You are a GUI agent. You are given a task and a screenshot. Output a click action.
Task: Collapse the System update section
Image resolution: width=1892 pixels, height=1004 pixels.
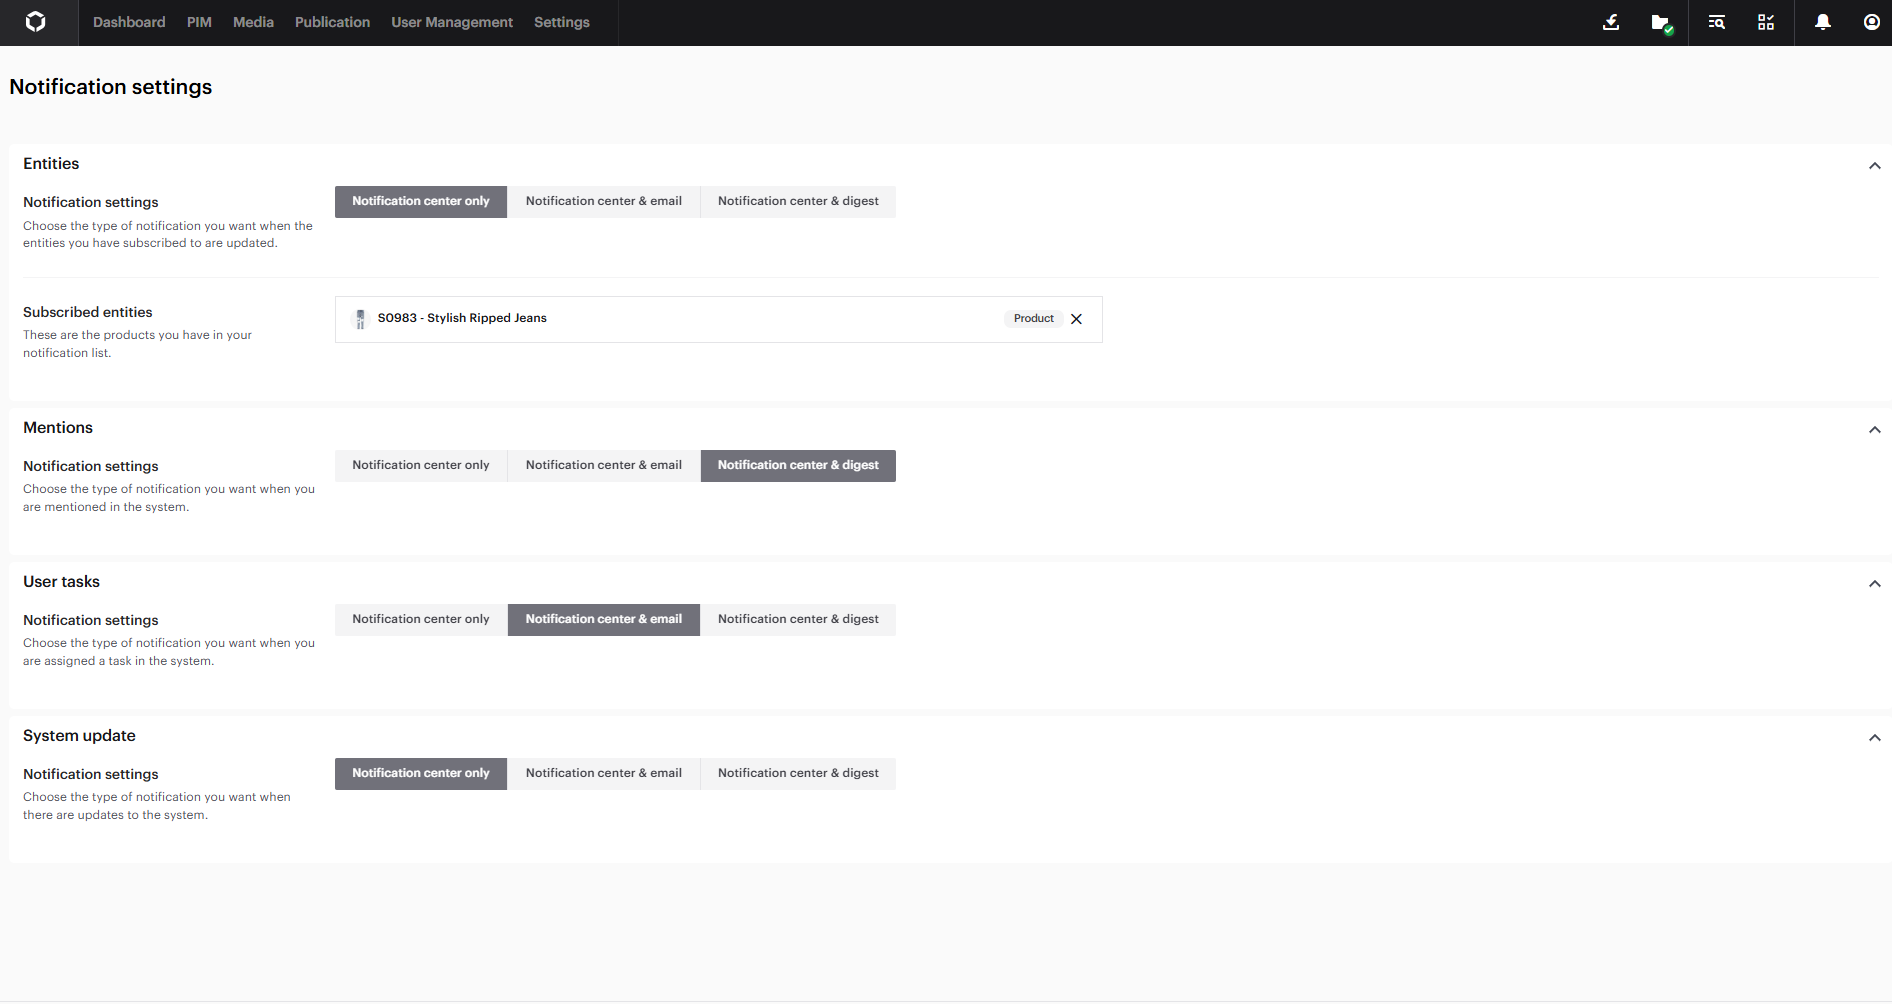(1874, 738)
